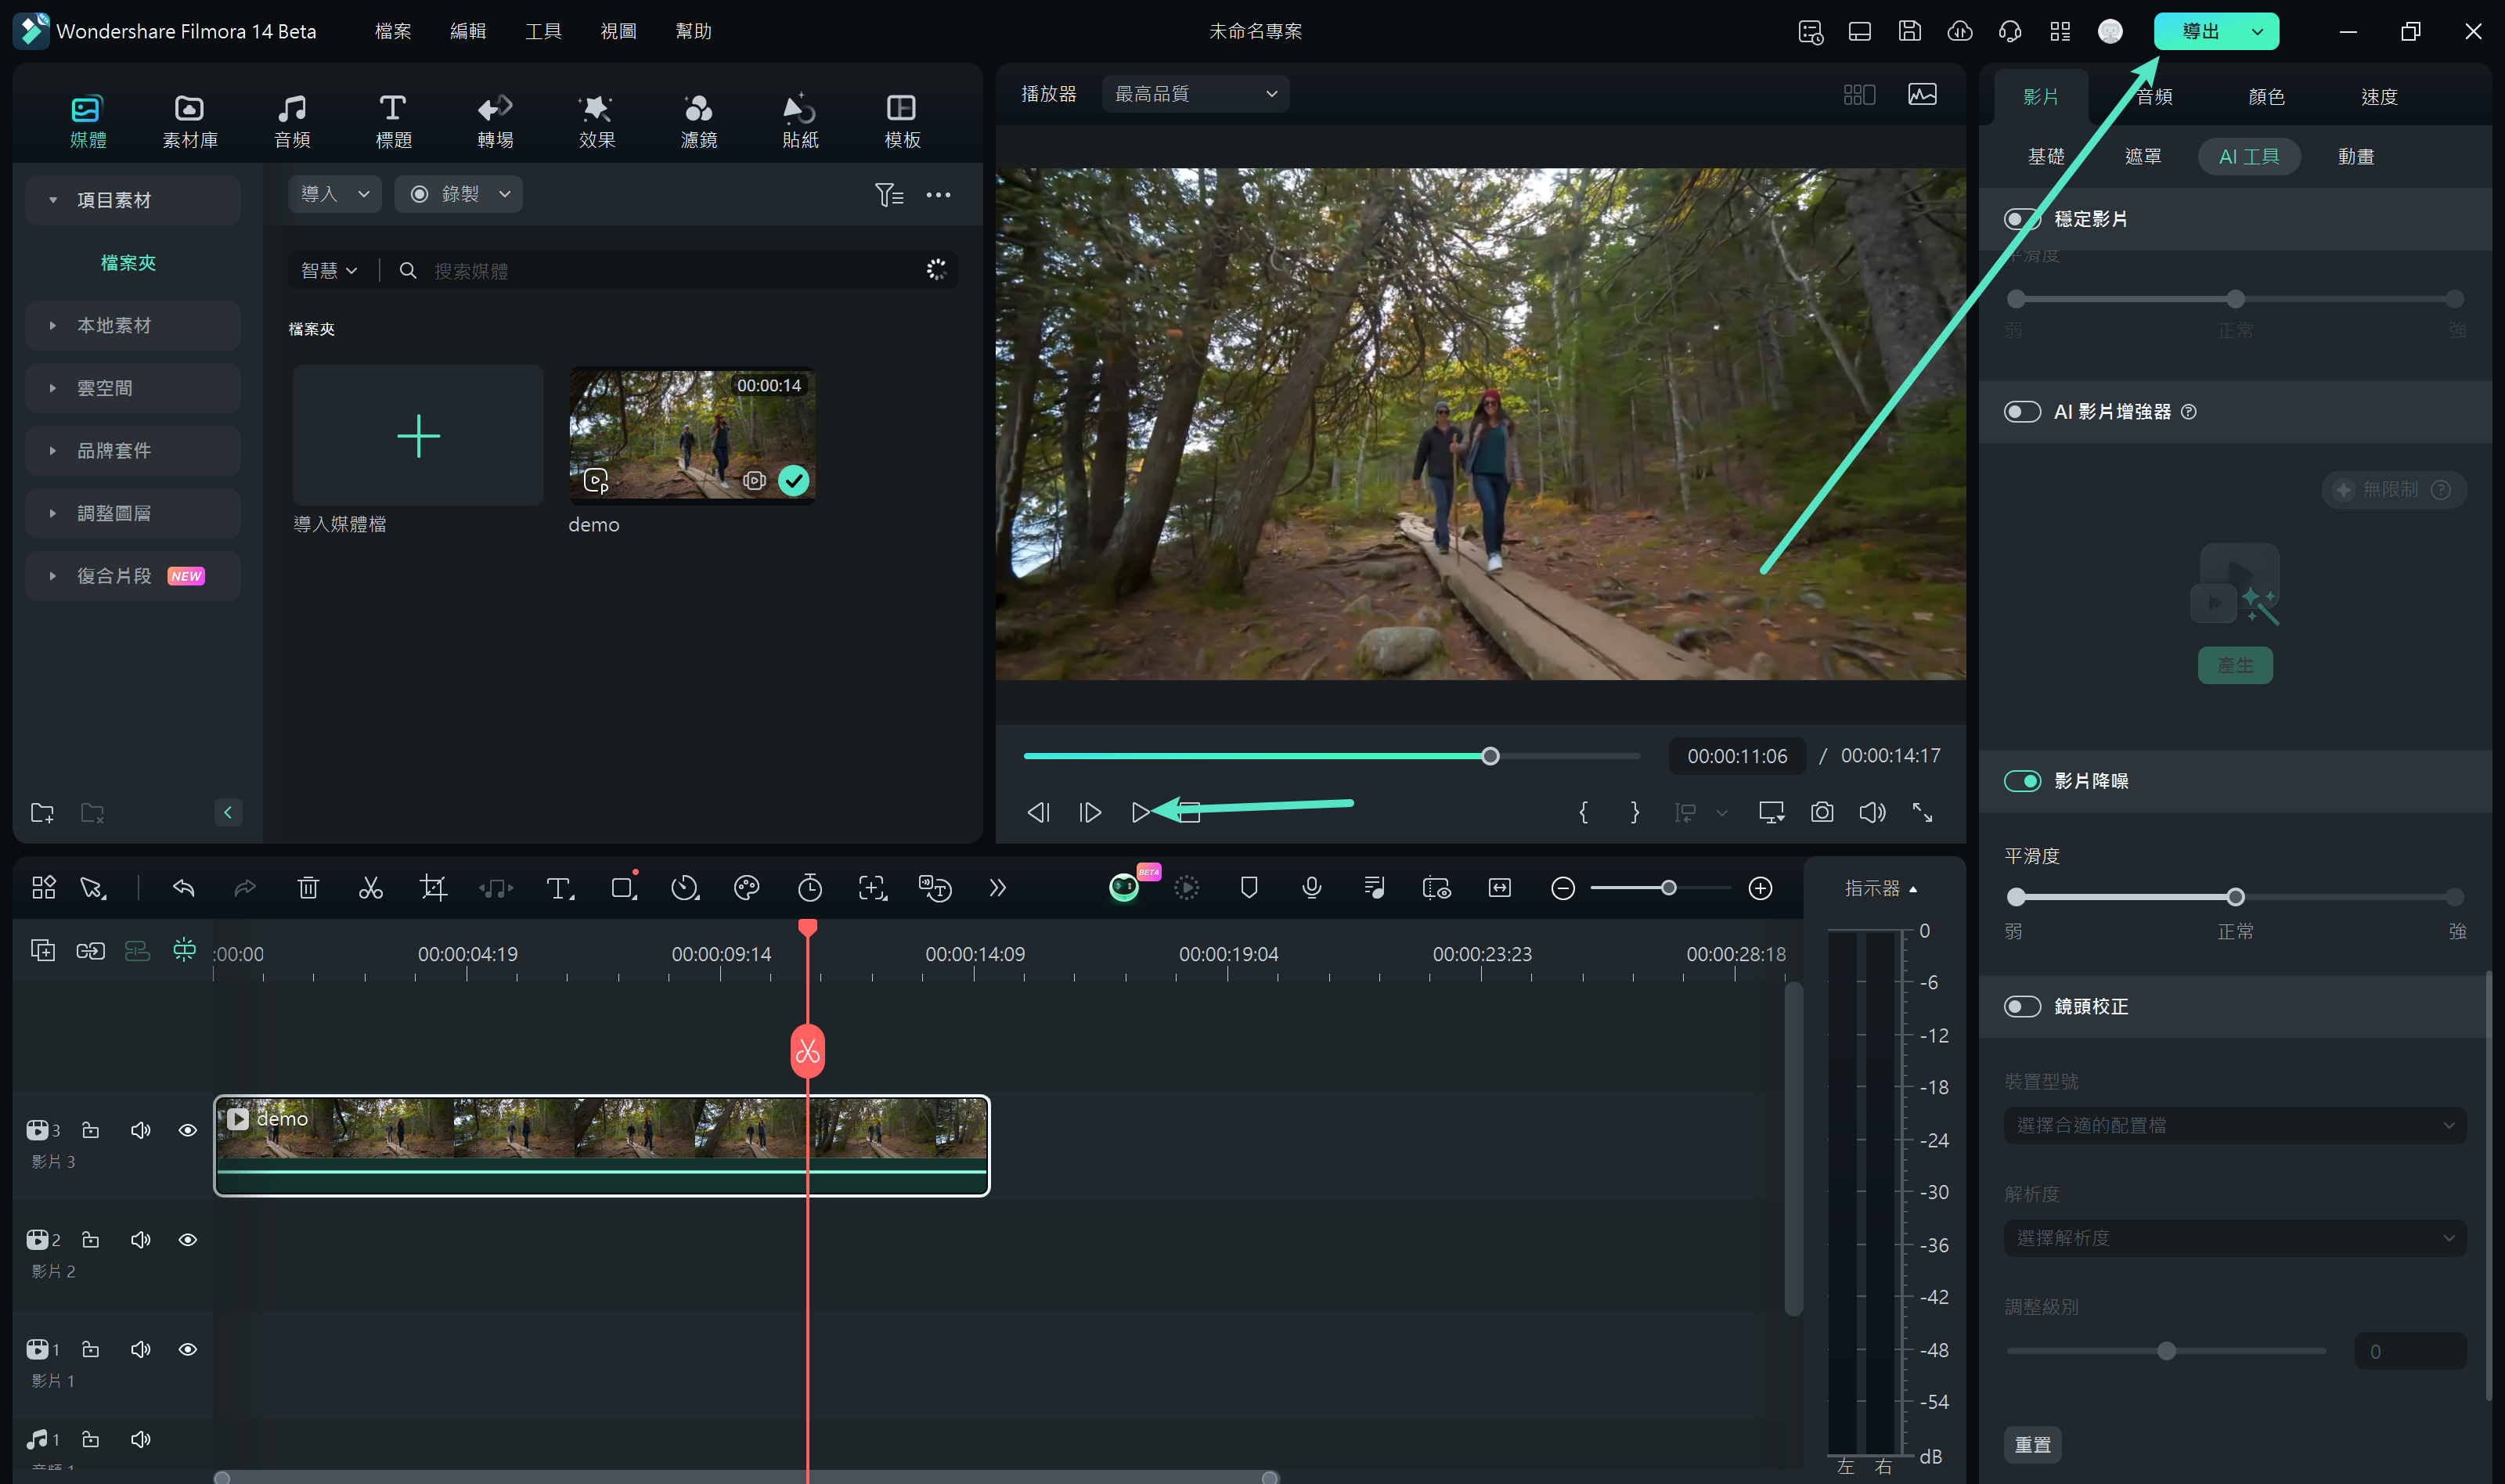Screen dimensions: 2505x1484
Task: Click the marker shield icon in timeline toolbar
Action: coord(1249,888)
